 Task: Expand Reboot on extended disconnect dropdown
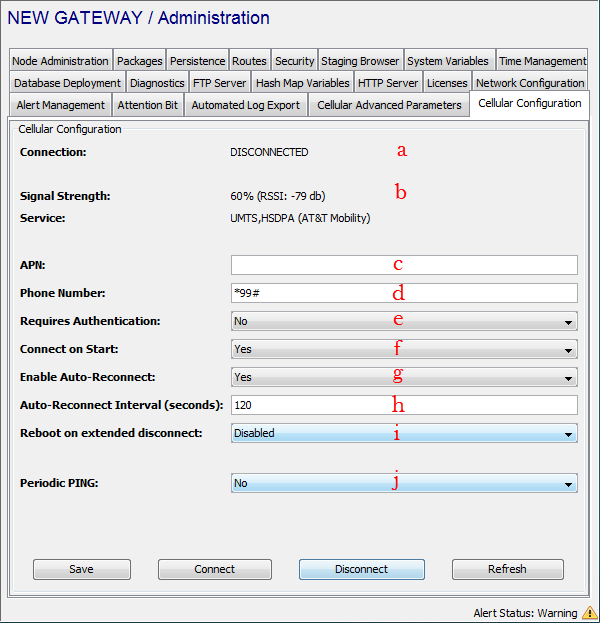403,433
